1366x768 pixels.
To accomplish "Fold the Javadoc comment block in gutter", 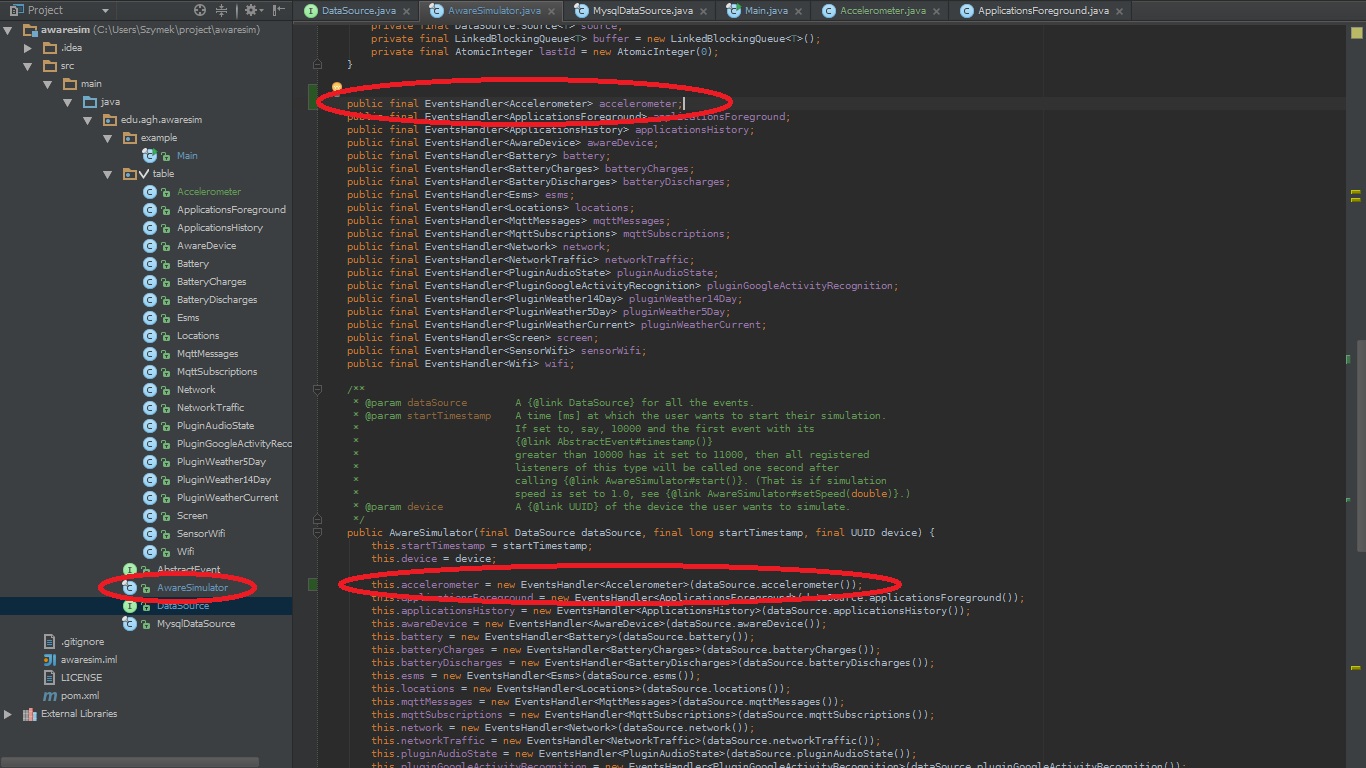I will coord(318,389).
